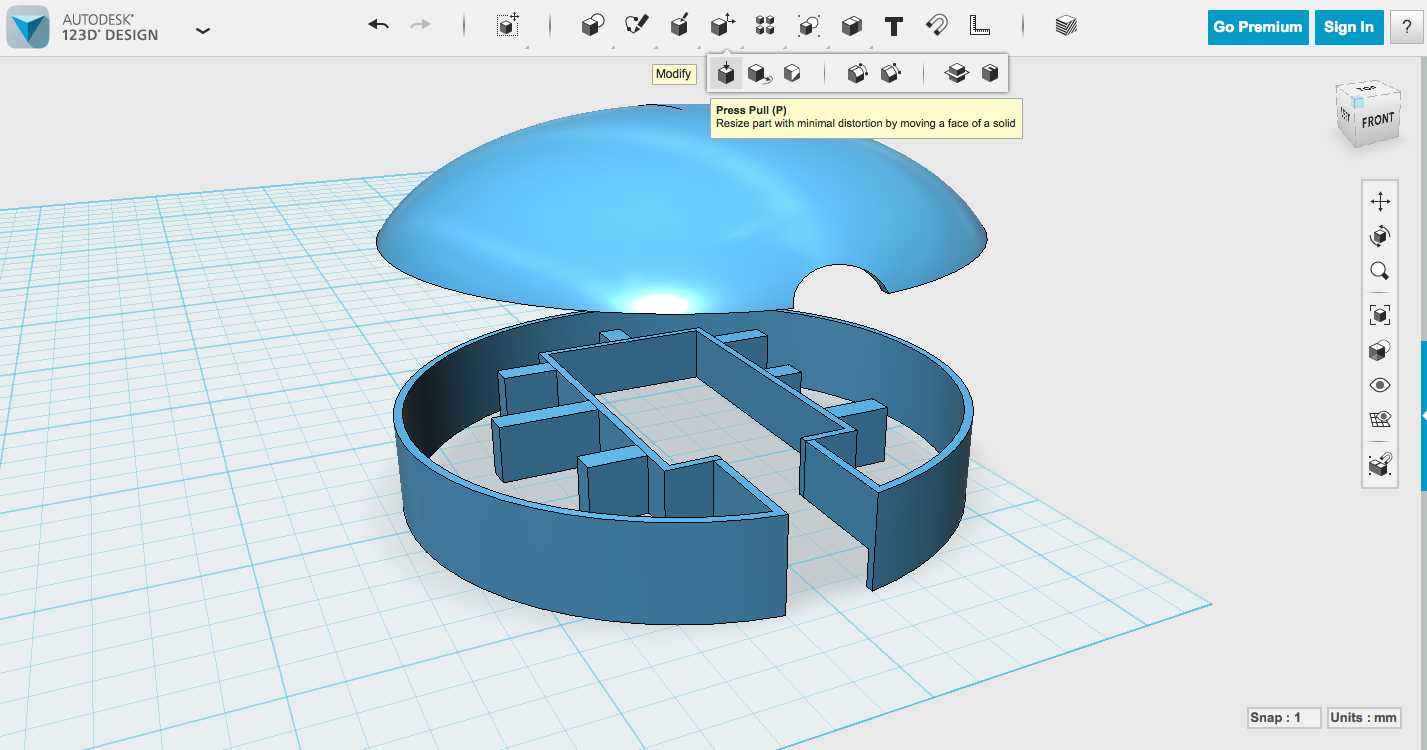The image size is (1427, 750).
Task: Toggle the grid display in the sidebar
Action: pos(1379,421)
